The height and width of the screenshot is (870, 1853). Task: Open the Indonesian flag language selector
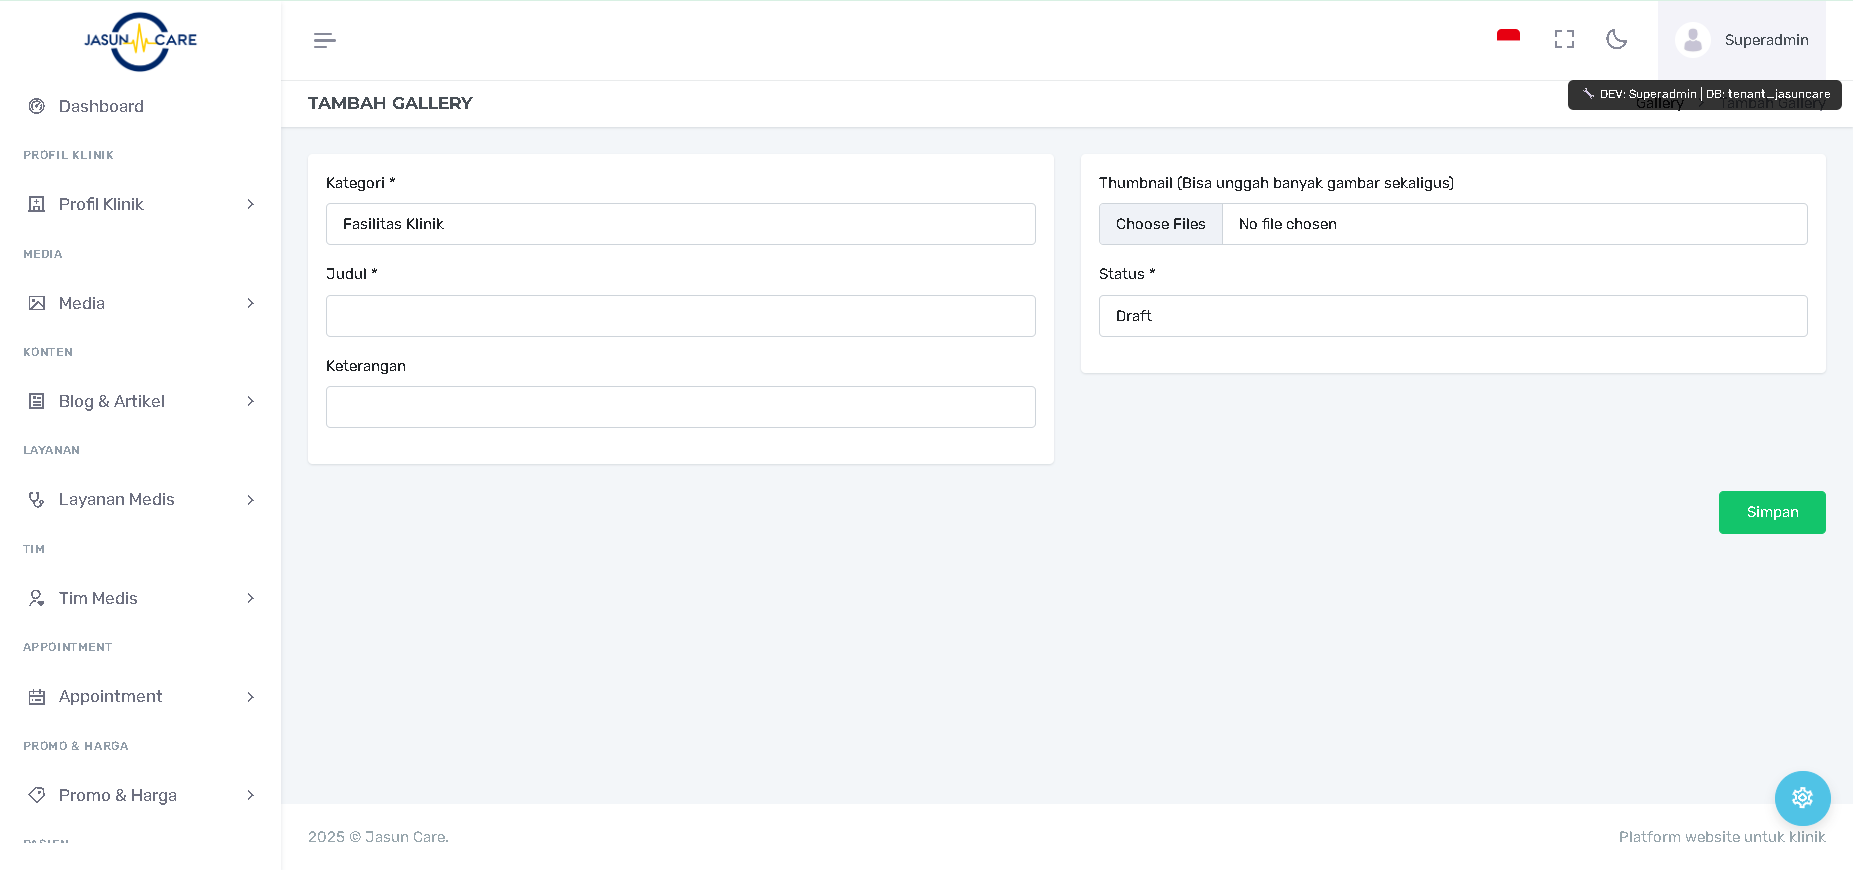click(1508, 38)
